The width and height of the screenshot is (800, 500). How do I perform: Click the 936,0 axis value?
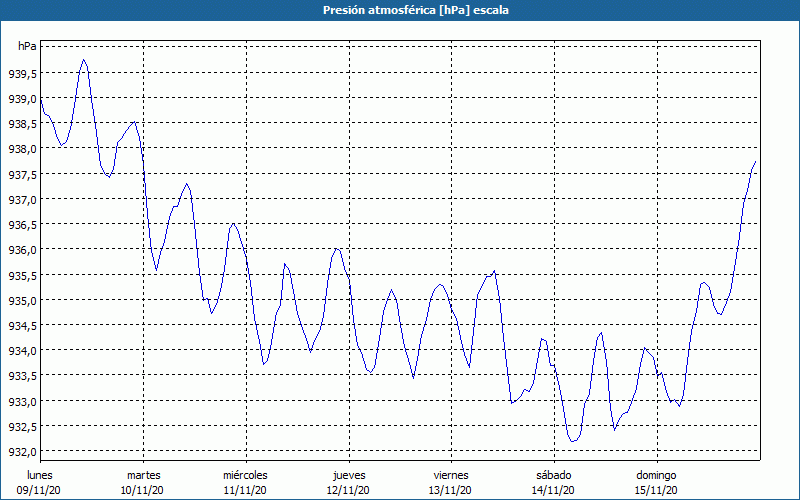click(22, 251)
